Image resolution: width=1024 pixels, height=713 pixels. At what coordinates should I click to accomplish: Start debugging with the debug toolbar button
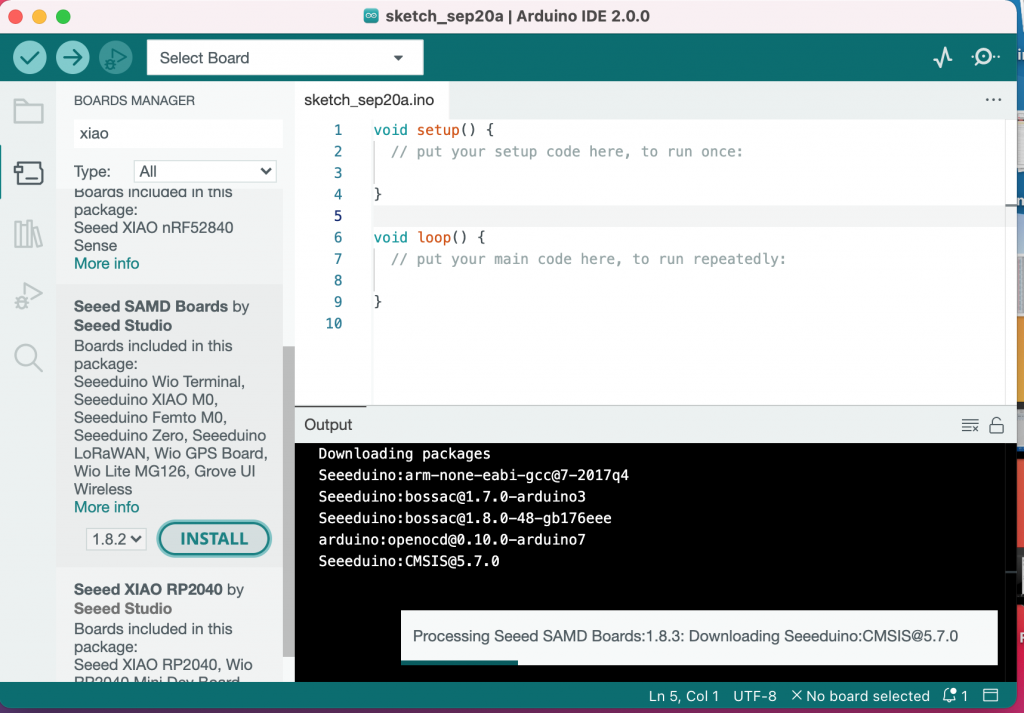116,57
